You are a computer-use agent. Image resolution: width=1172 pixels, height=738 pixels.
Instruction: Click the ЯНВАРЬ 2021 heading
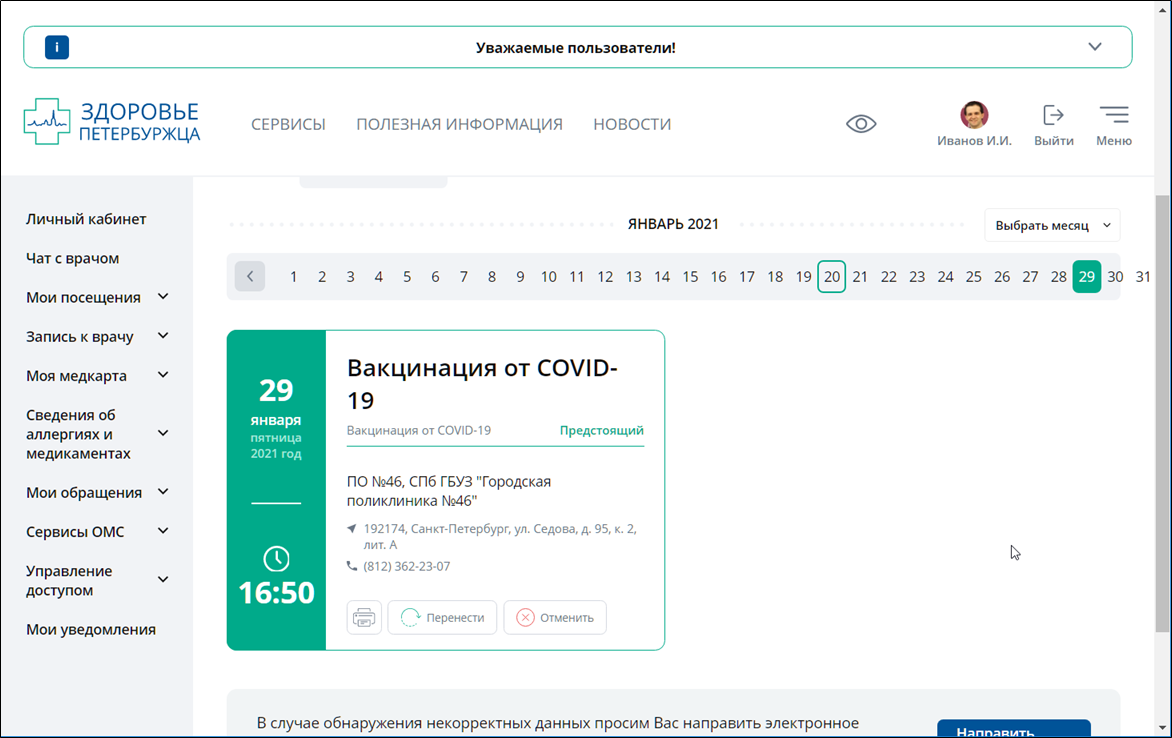point(673,224)
